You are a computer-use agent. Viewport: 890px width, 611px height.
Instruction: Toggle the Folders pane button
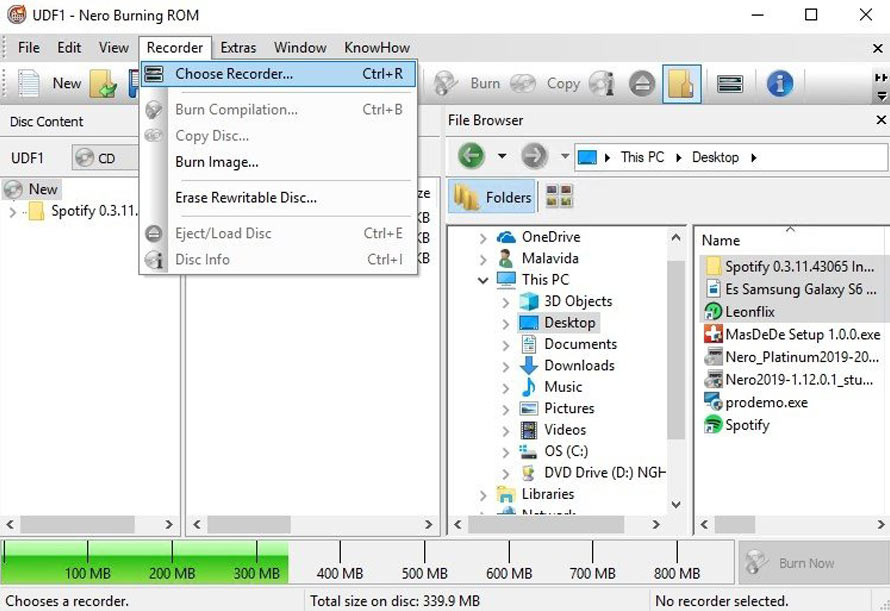(494, 197)
